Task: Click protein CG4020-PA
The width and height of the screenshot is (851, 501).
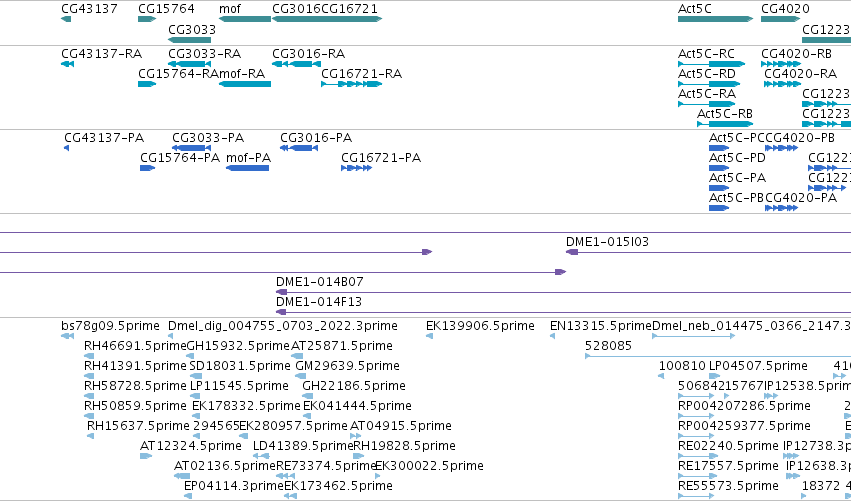Action: point(782,208)
